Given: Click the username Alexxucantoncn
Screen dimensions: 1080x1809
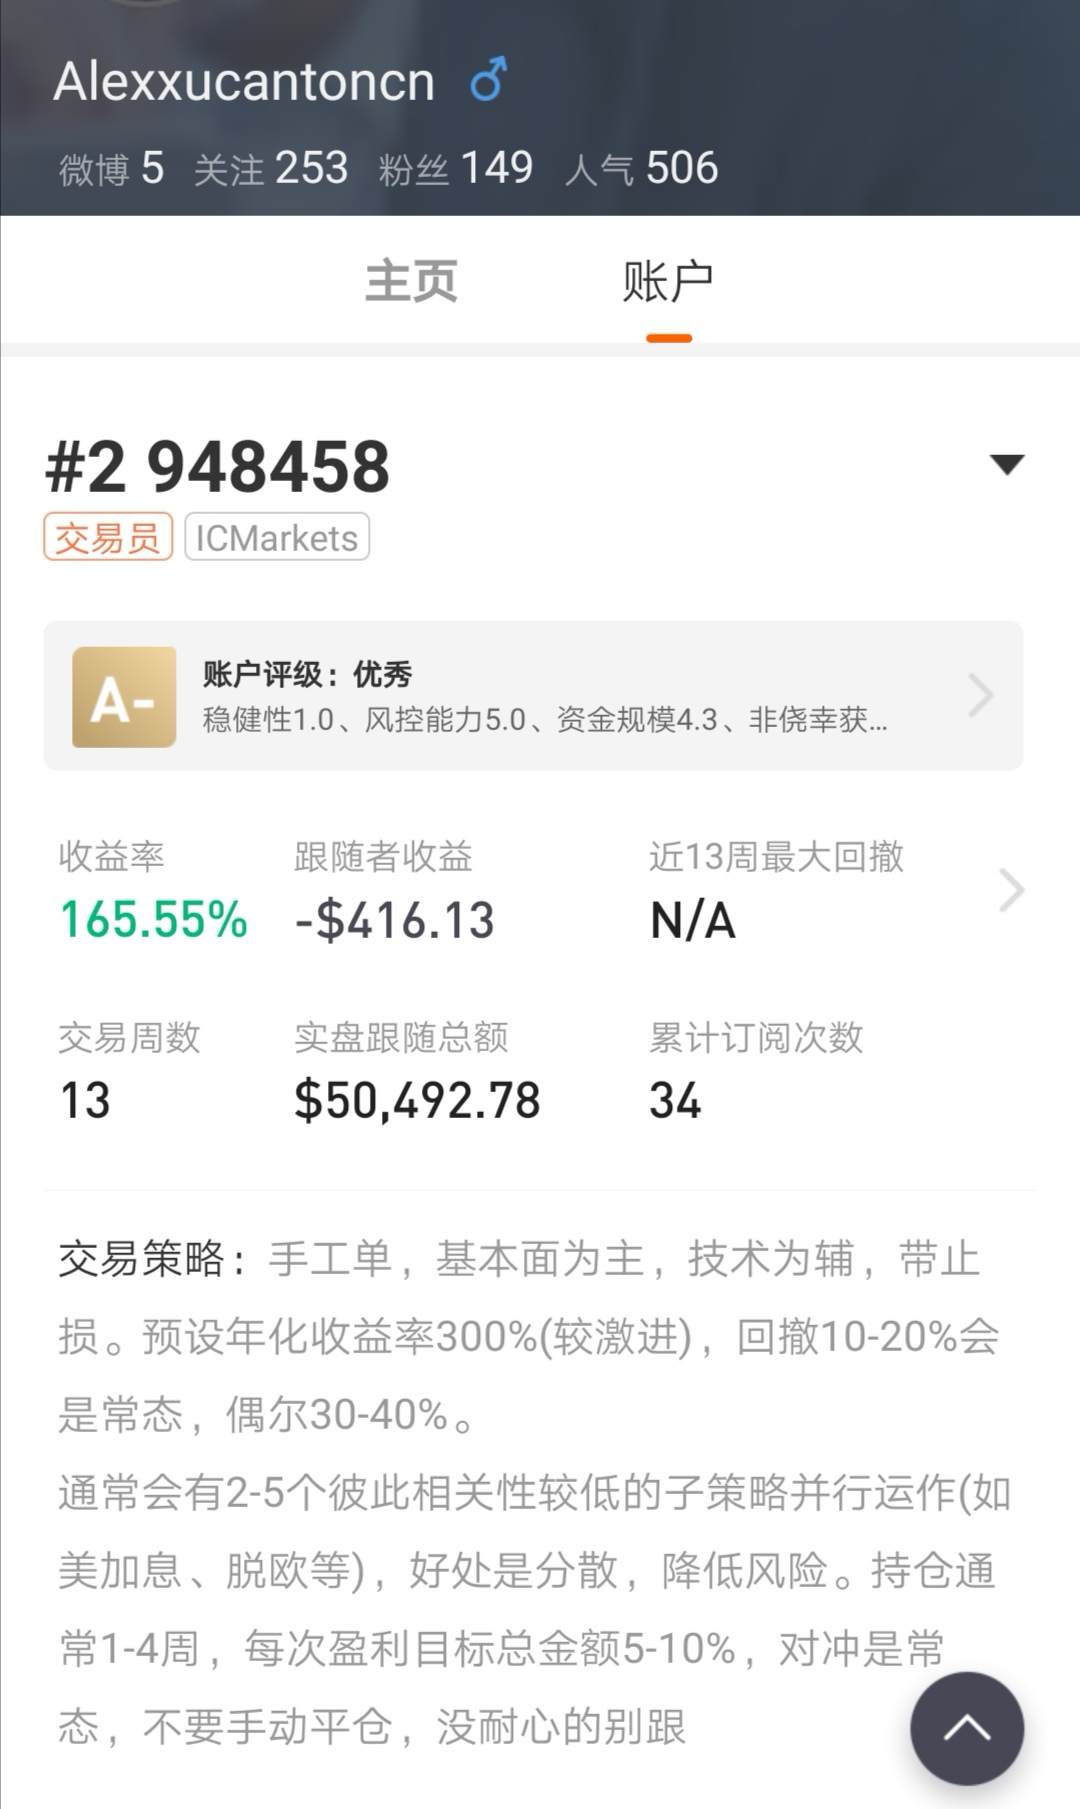Looking at the screenshot, I should point(244,81).
